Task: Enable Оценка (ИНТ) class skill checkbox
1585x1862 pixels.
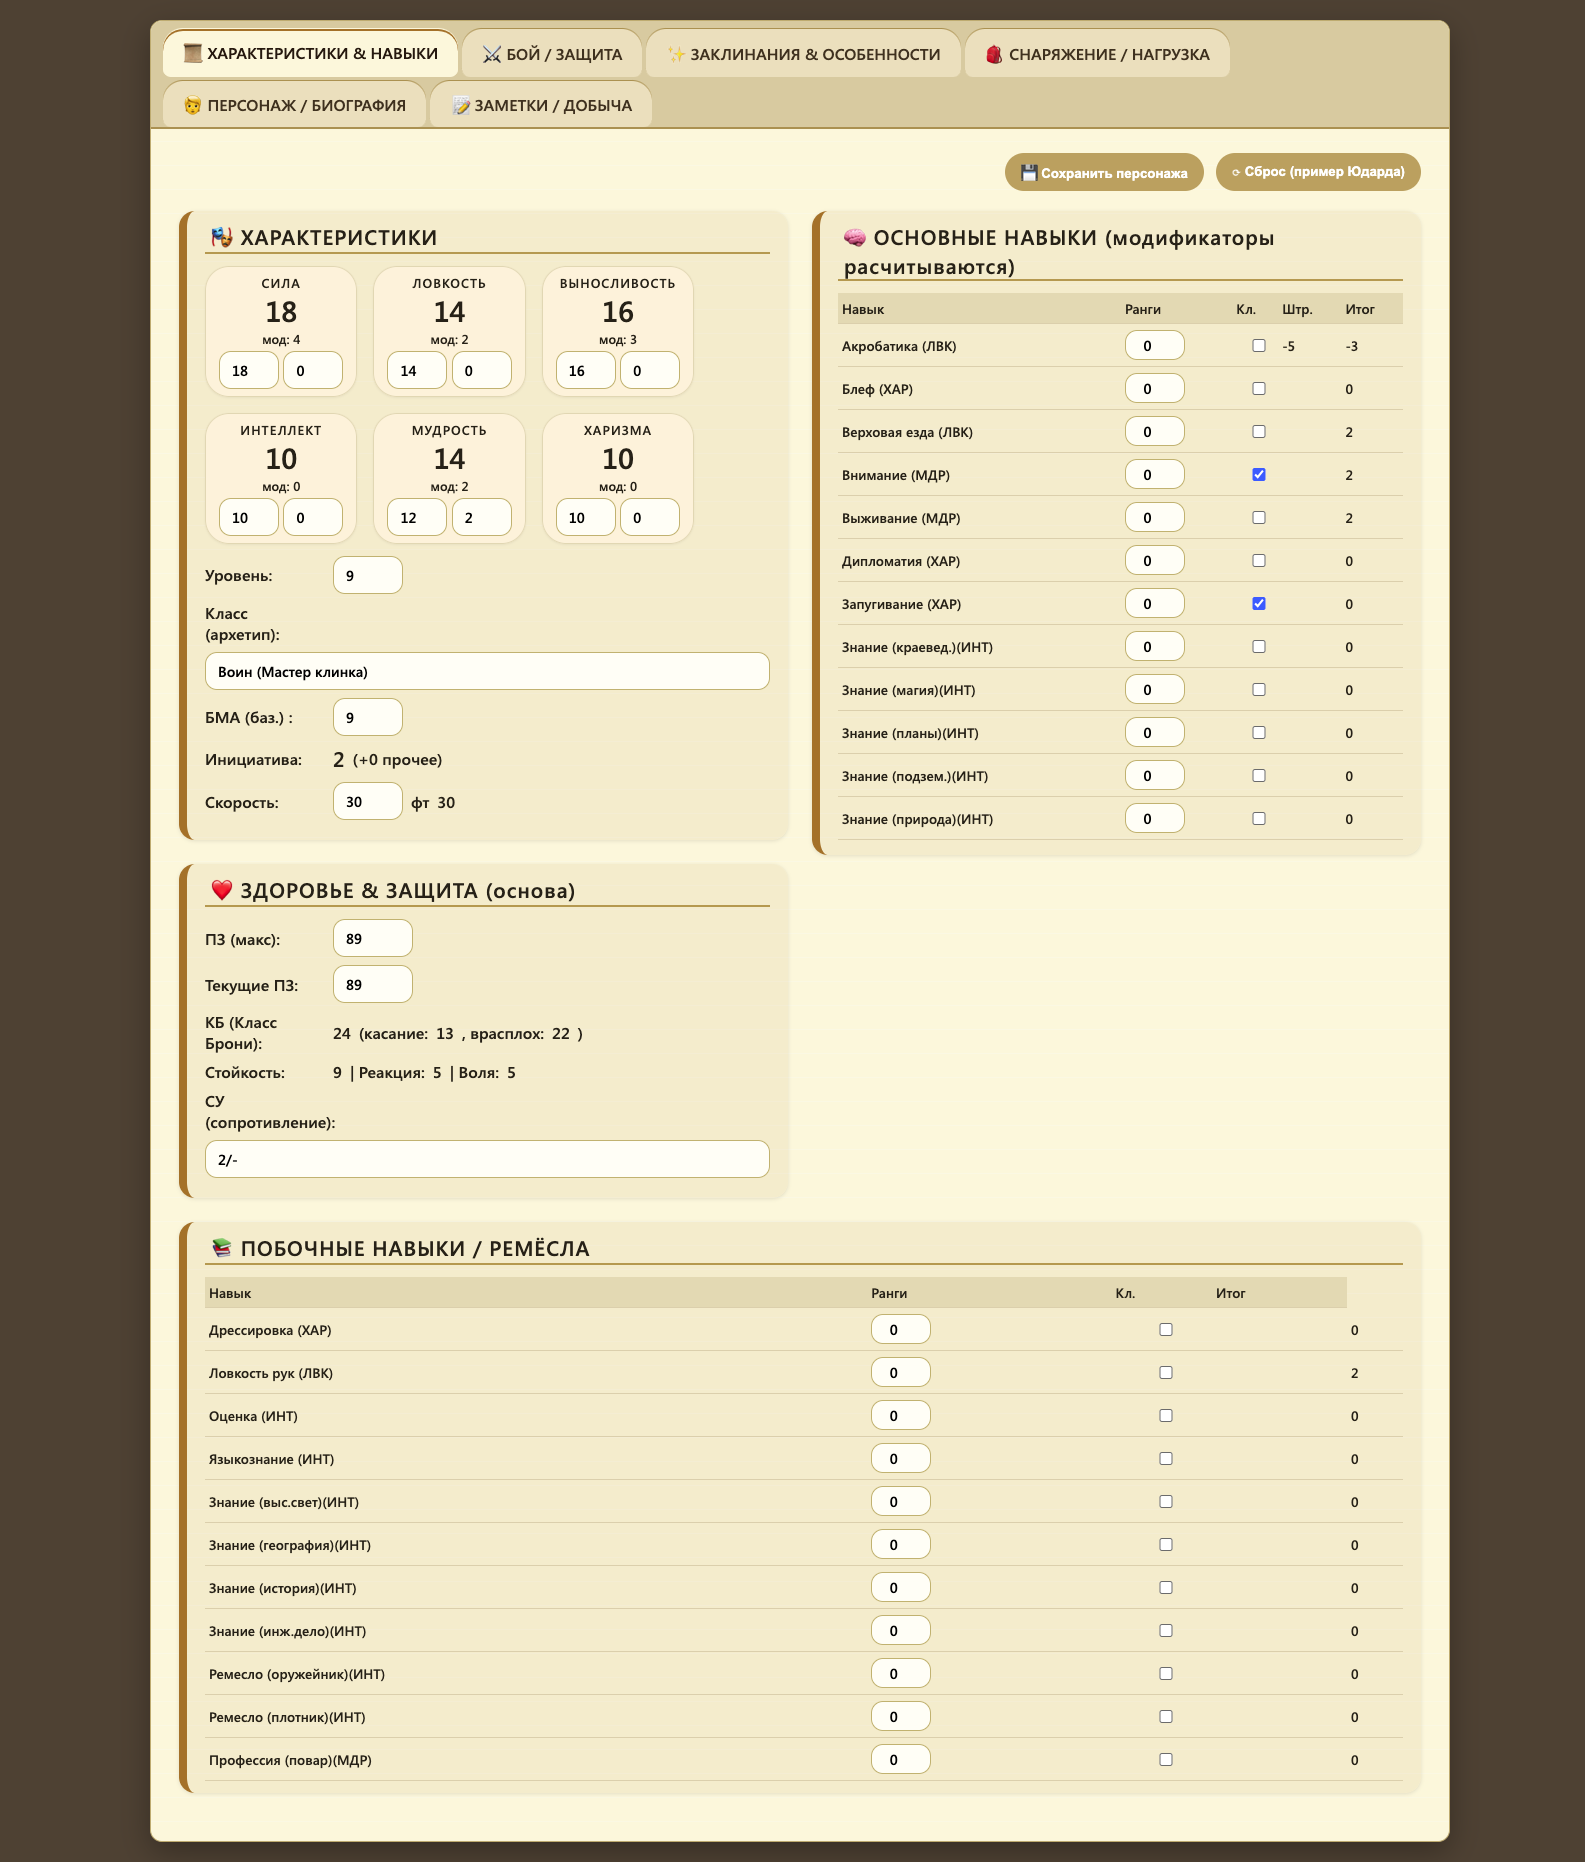Action: [1166, 1416]
